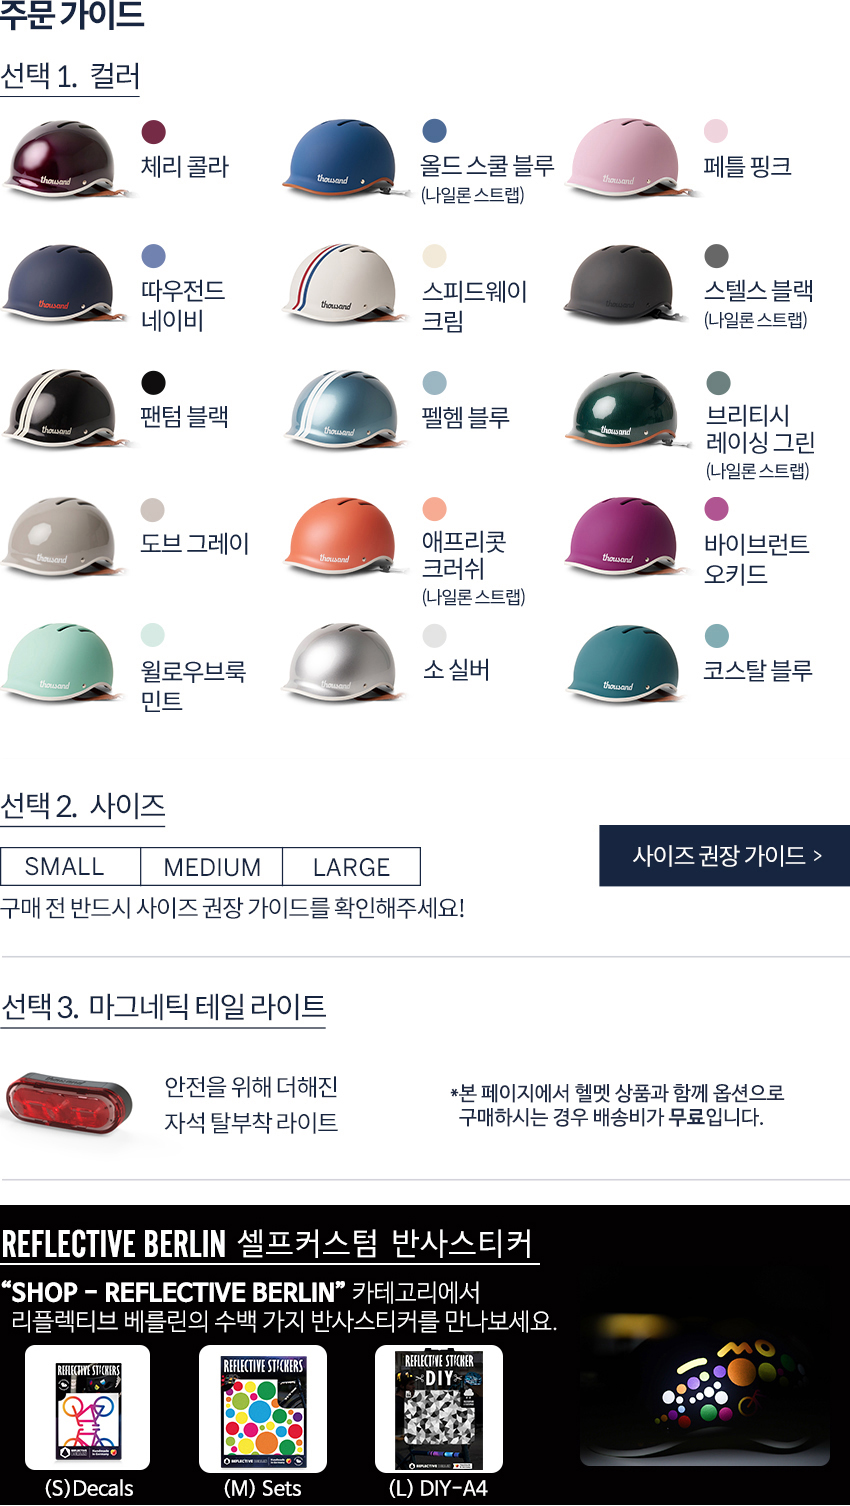Image resolution: width=850 pixels, height=1506 pixels.
Task: Select the MEDIUM size option
Action: click(x=211, y=867)
